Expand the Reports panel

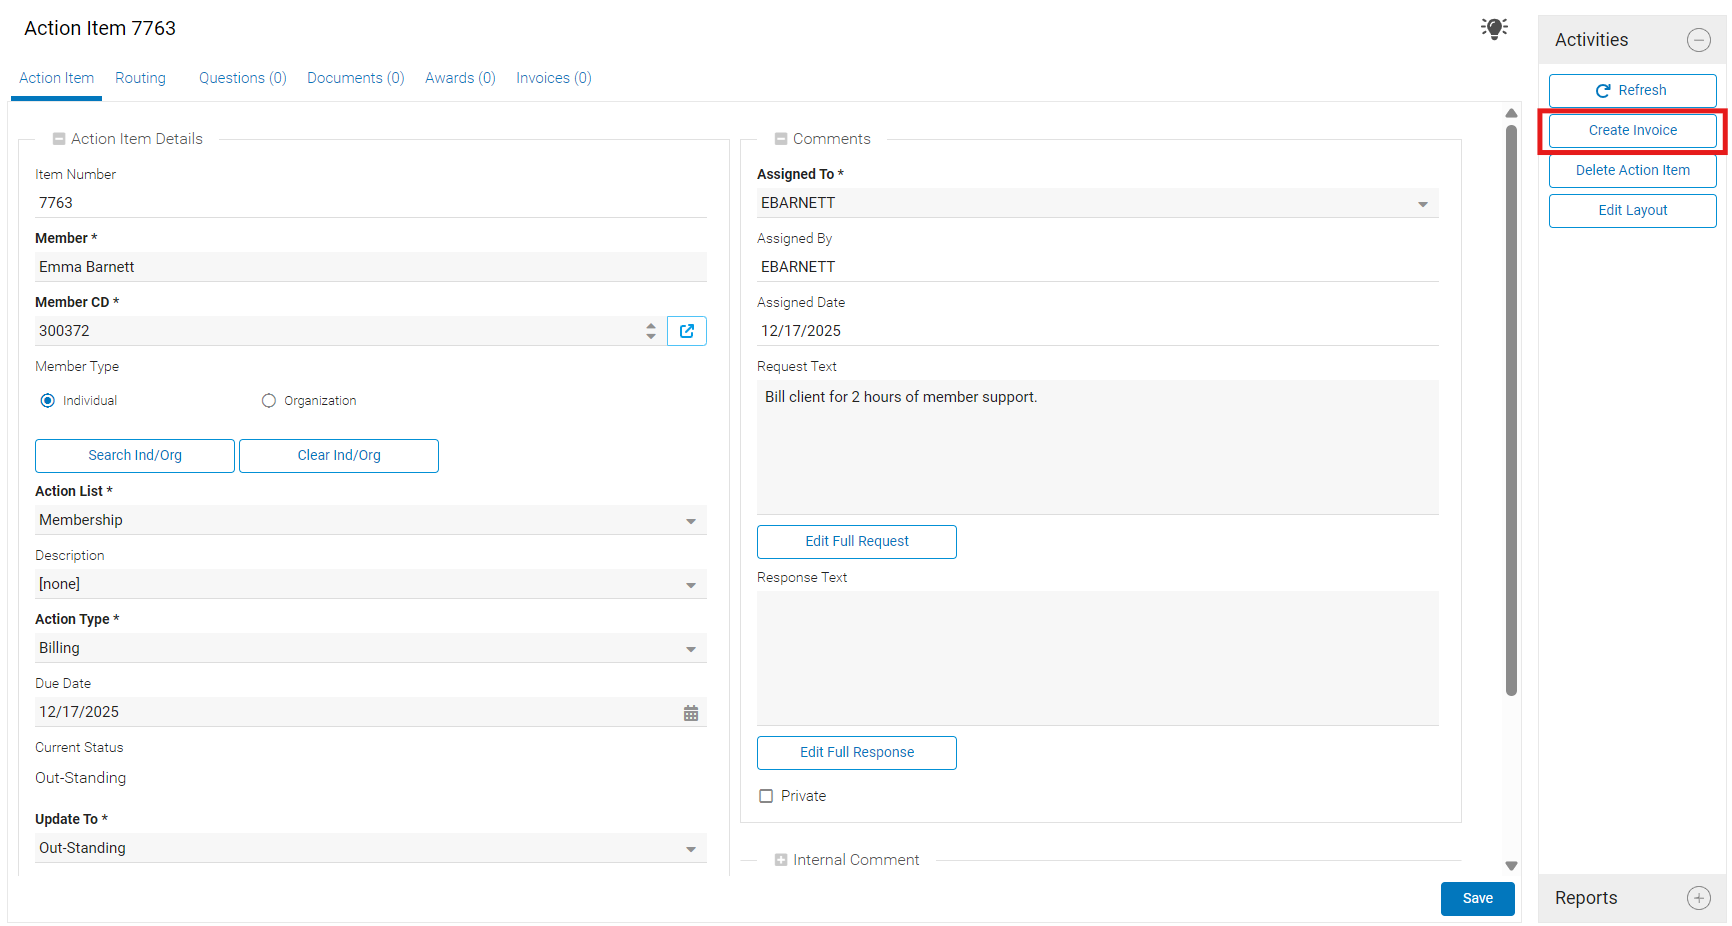point(1698,898)
